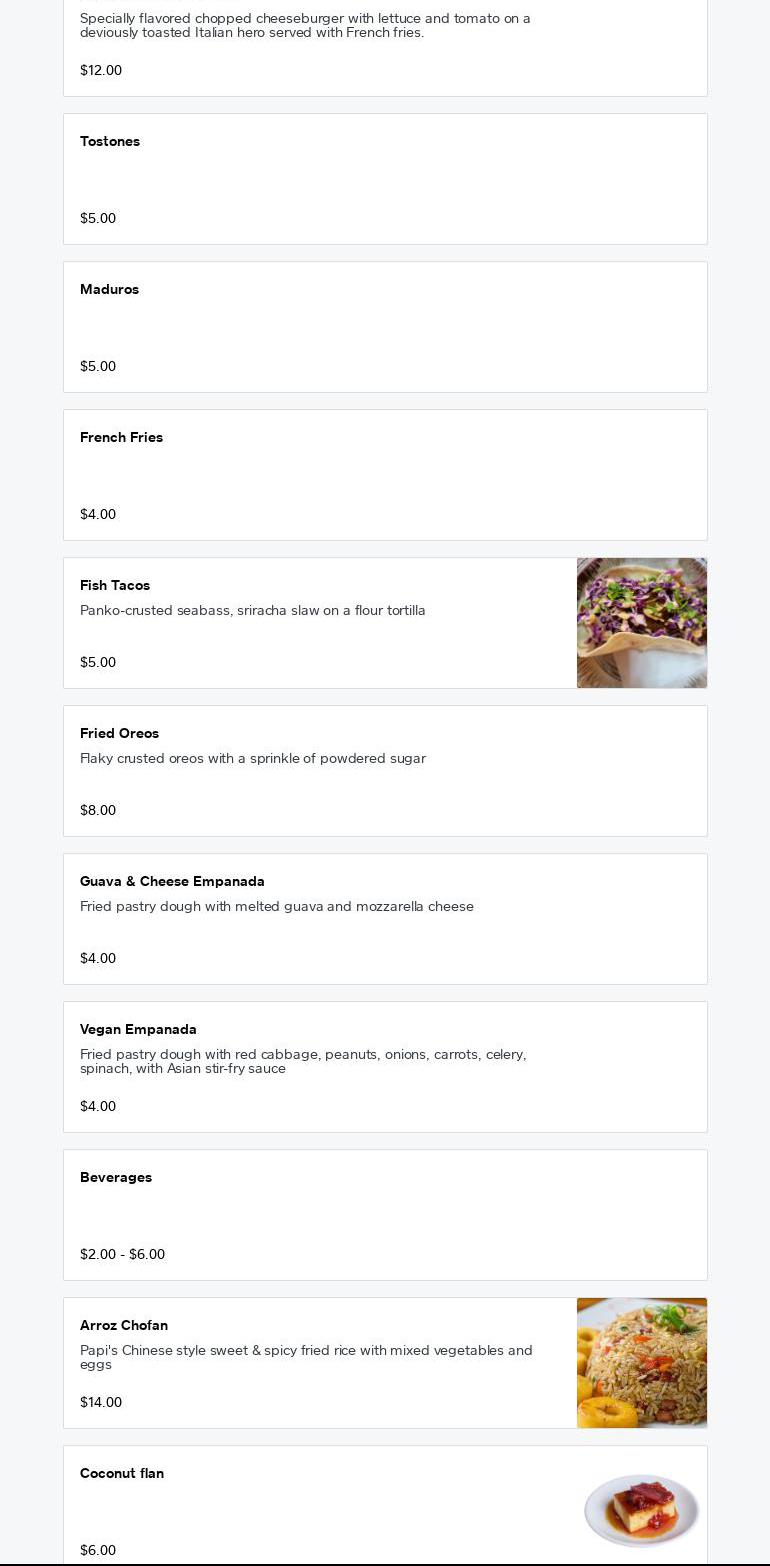770x1566 pixels.
Task: Click the $12.00 chopped cheeseburger price
Action: [x=101, y=71]
